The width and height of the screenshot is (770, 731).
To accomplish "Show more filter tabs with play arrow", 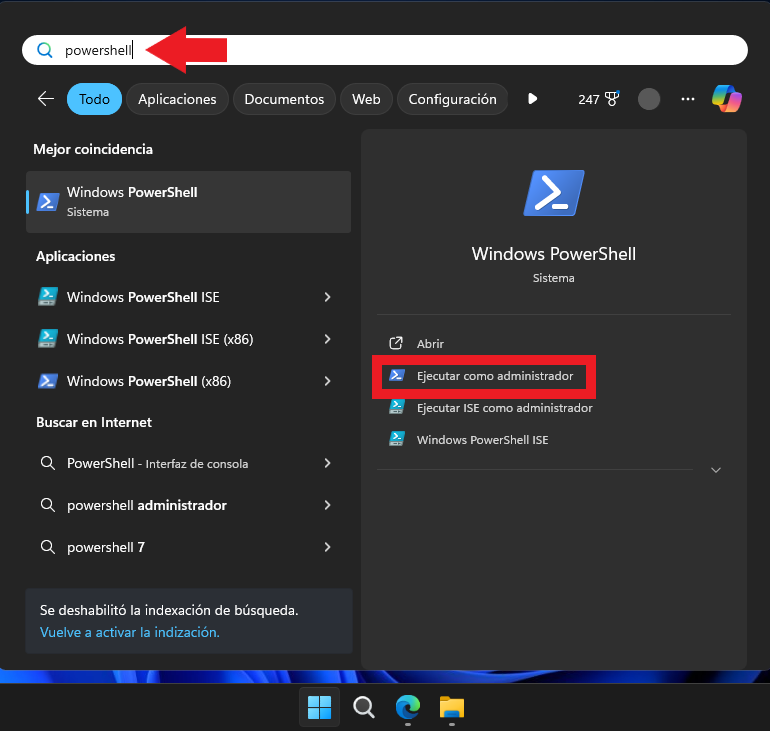I will click(x=532, y=99).
